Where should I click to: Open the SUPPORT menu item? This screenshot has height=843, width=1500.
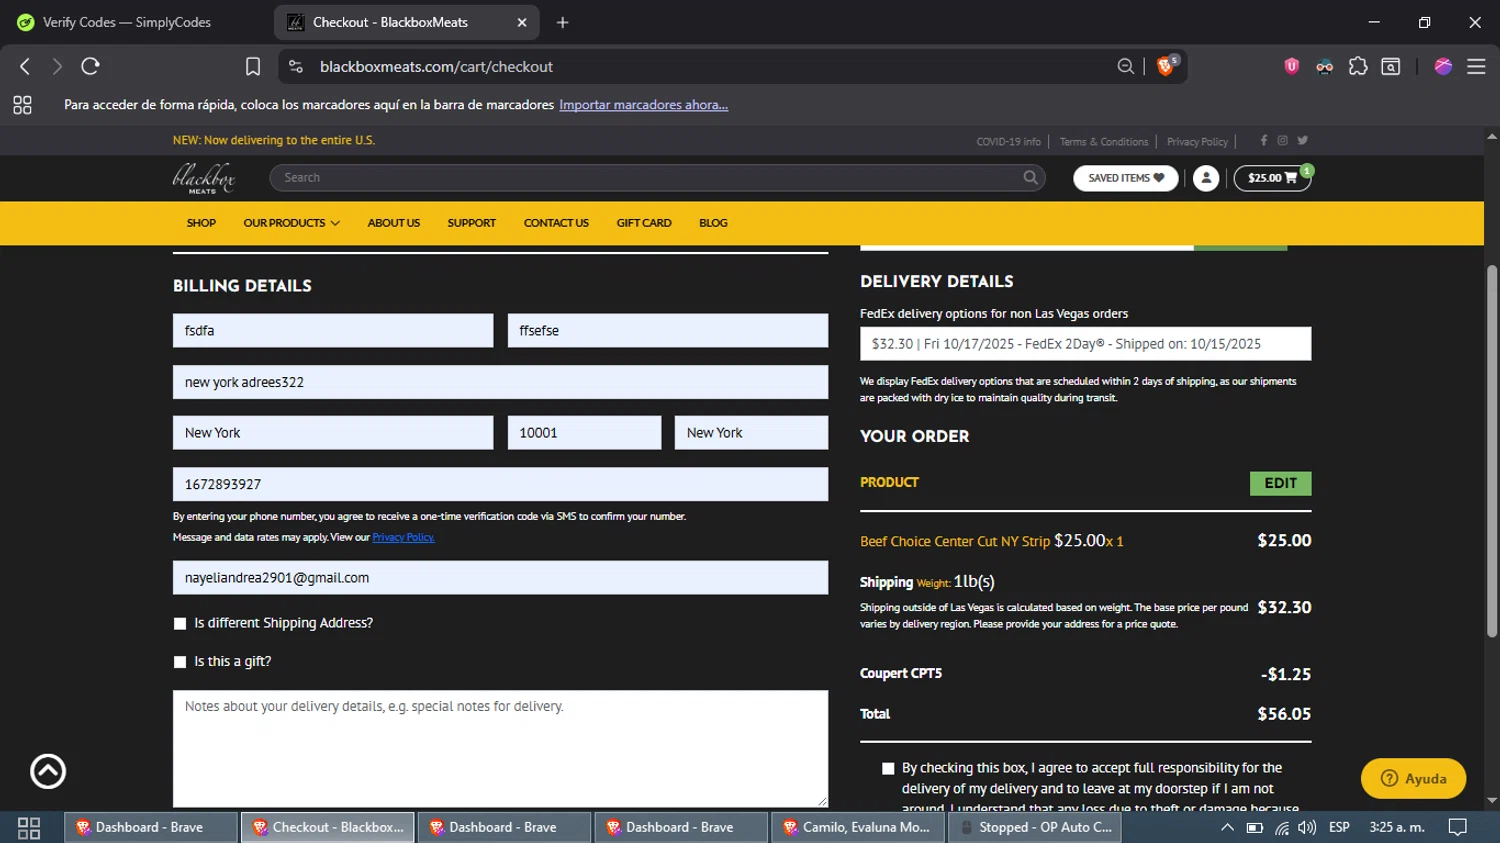tap(471, 223)
